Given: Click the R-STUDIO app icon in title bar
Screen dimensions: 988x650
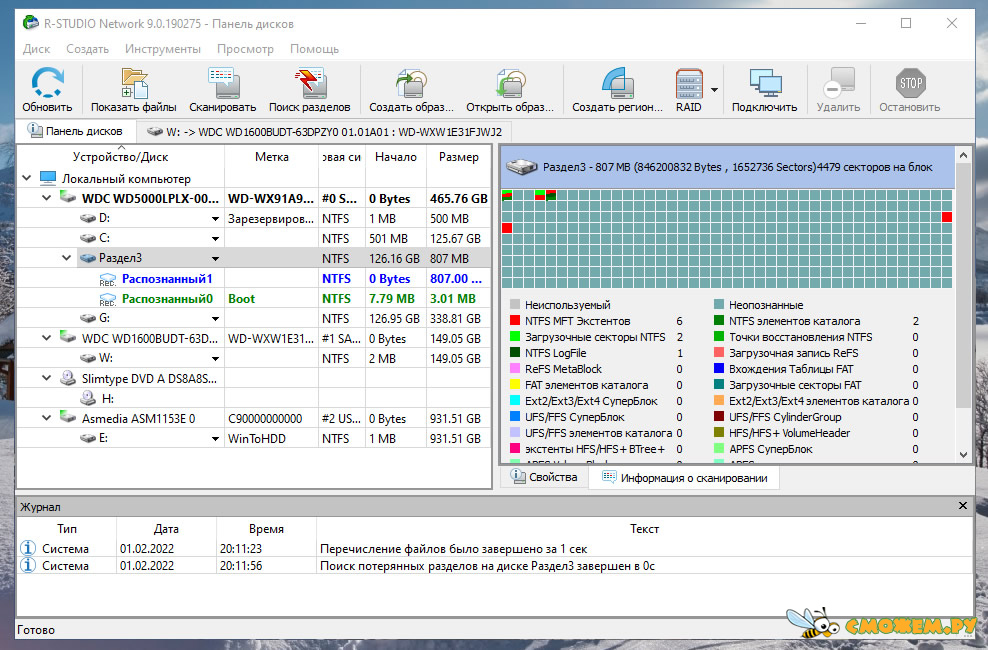Looking at the screenshot, I should [30, 23].
